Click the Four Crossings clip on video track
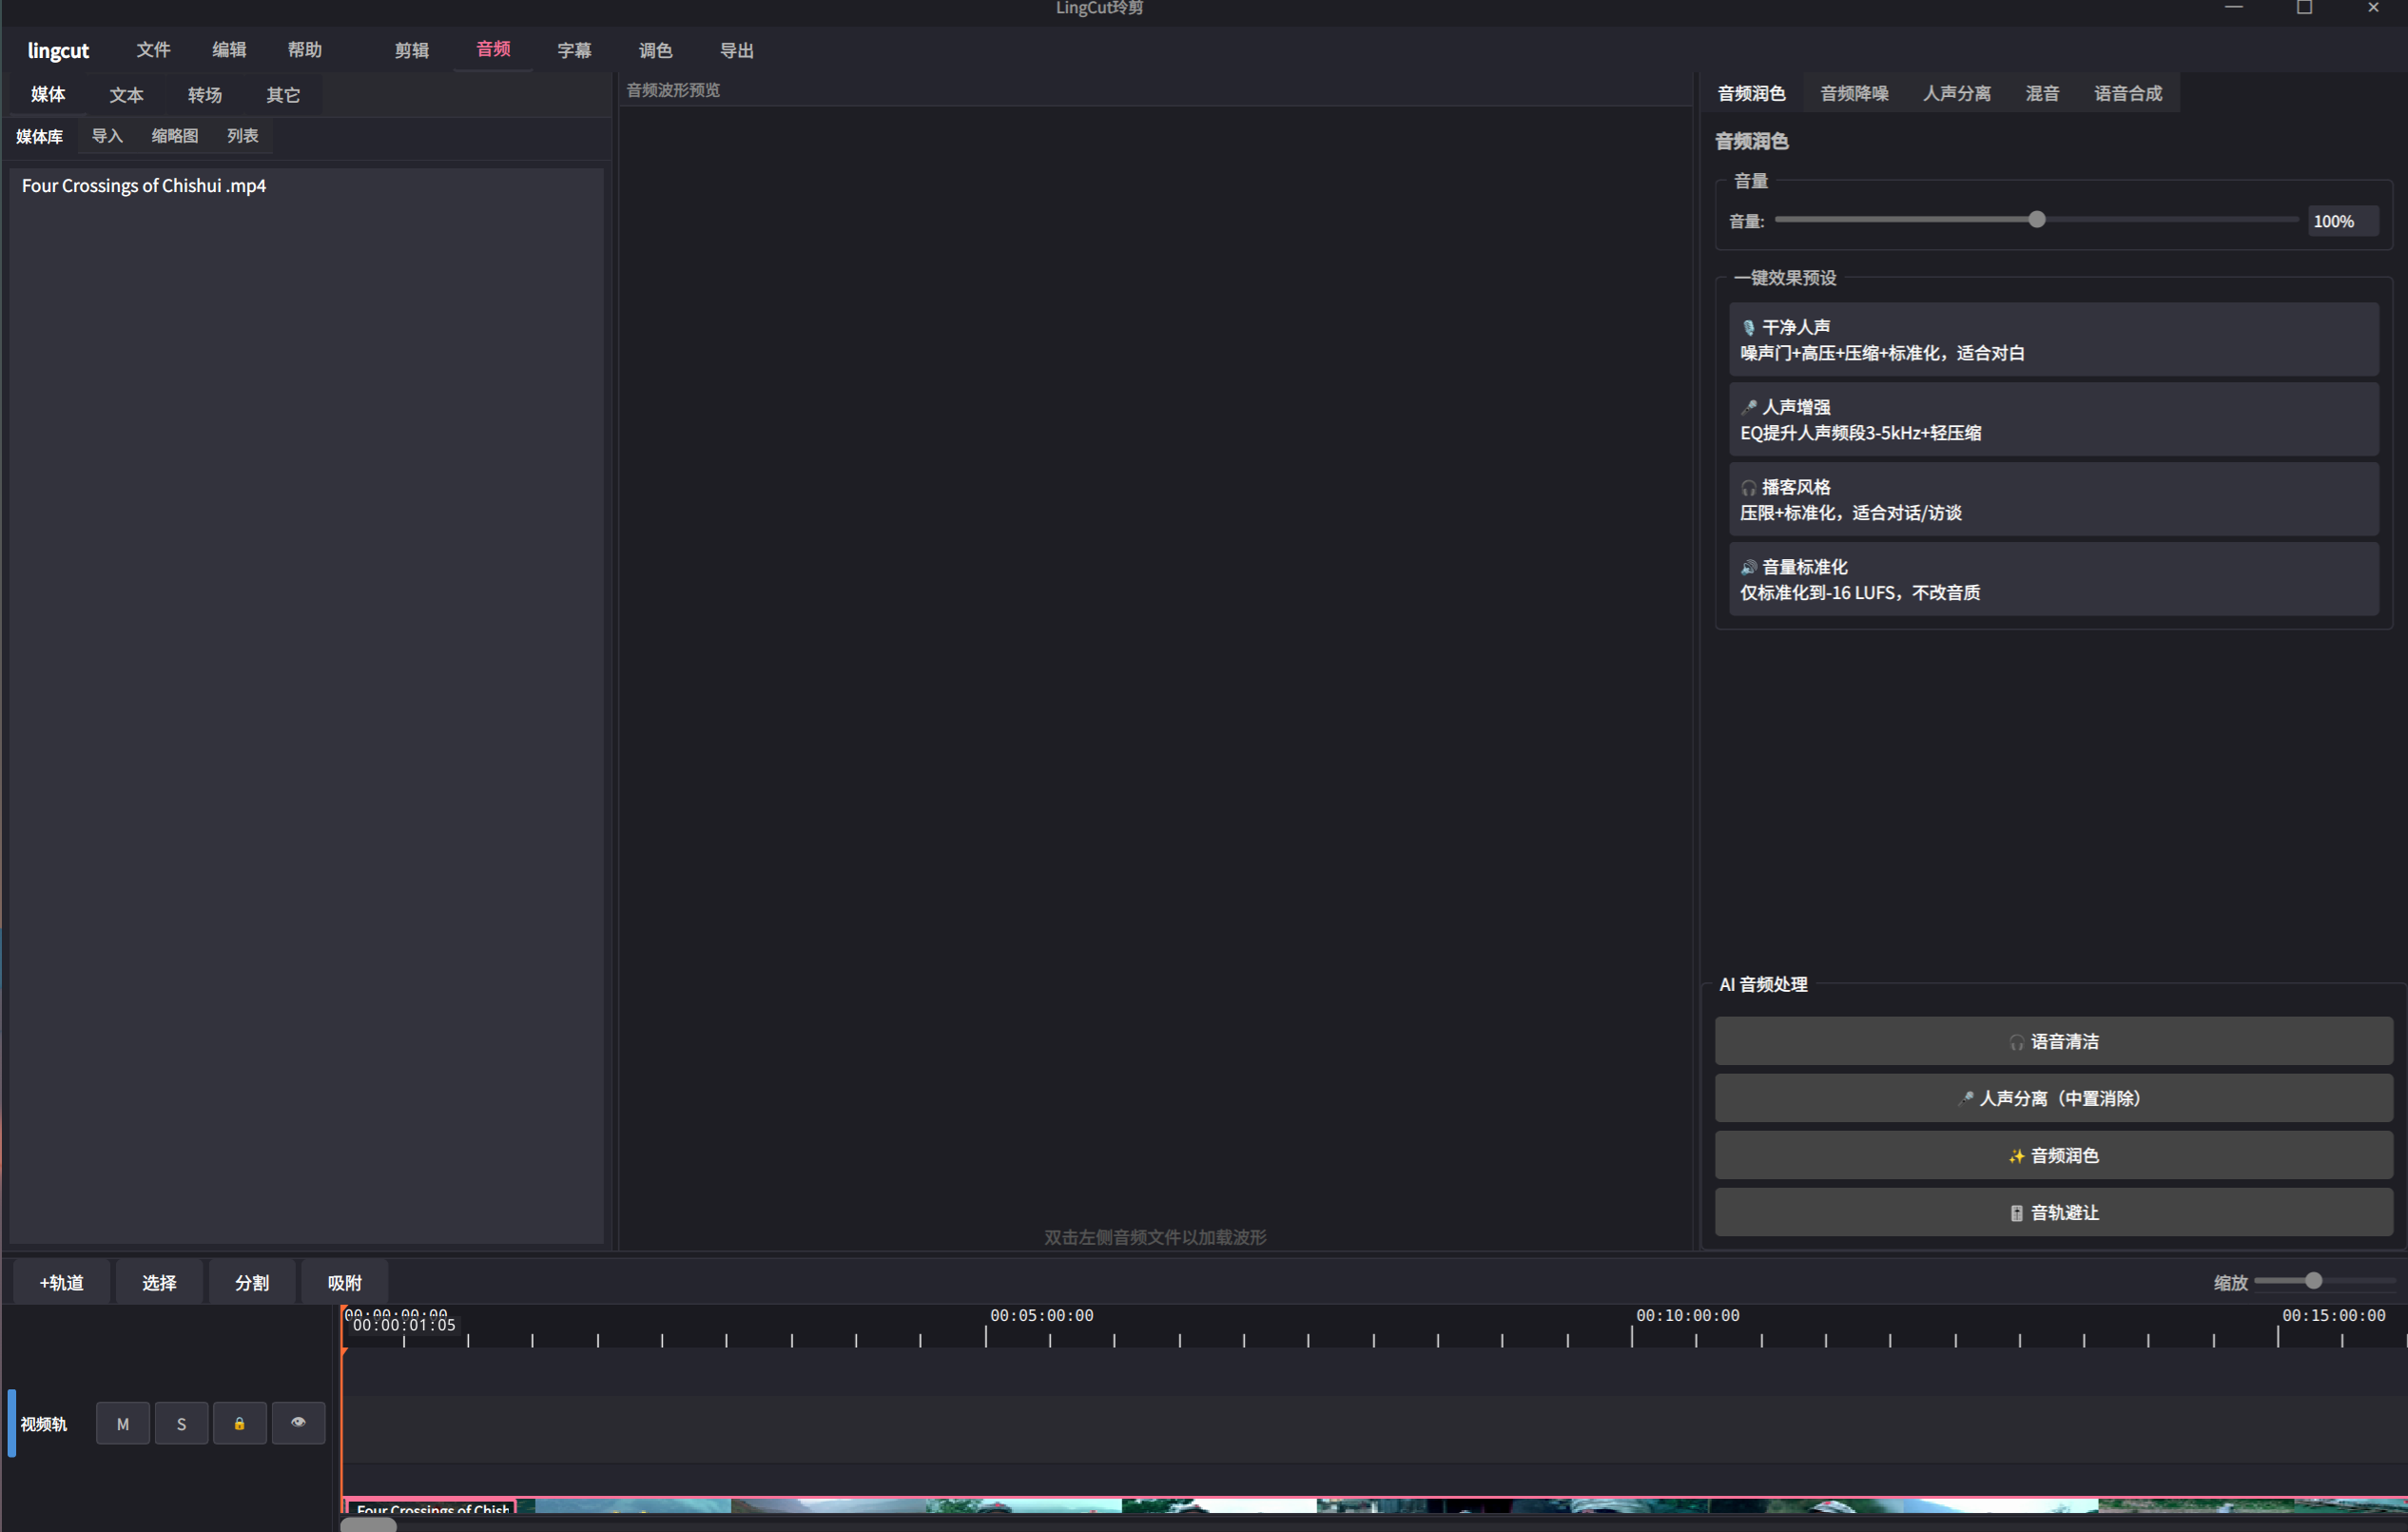This screenshot has width=2408, height=1532. click(x=1374, y=1505)
